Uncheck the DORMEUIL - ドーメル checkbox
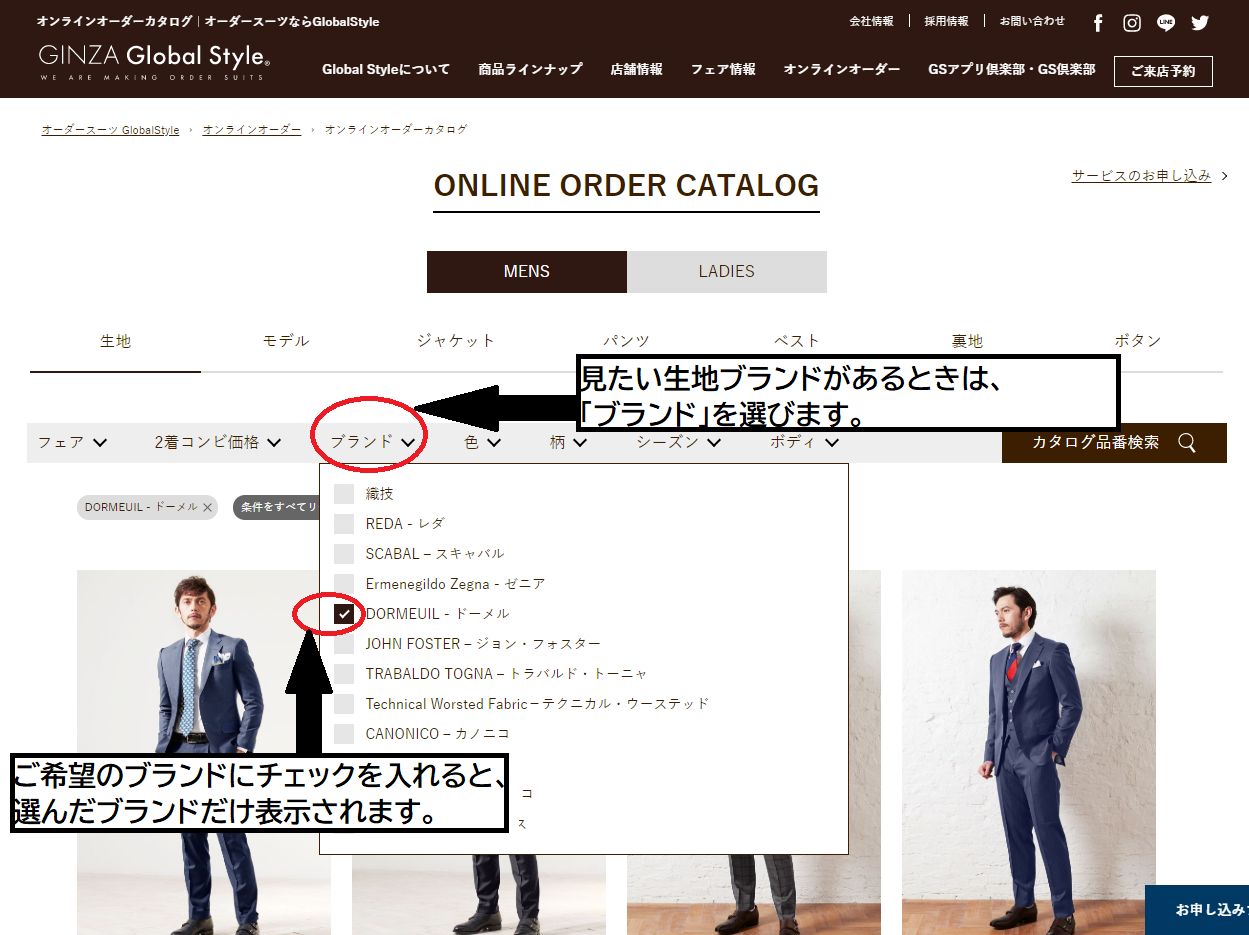Image resolution: width=1249 pixels, height=935 pixels. coord(344,614)
